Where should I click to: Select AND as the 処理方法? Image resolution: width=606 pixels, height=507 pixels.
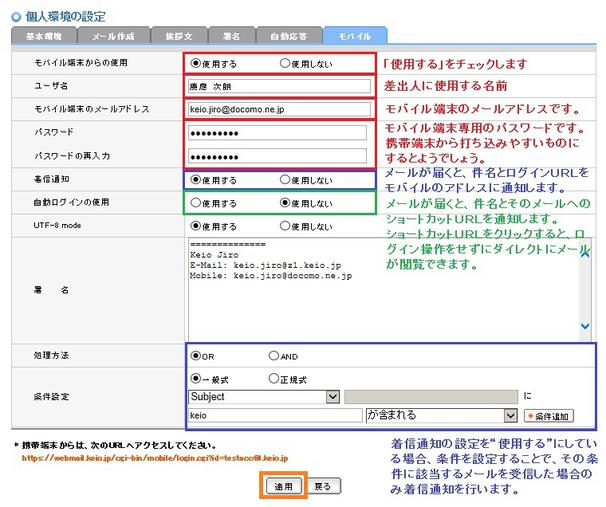point(273,355)
